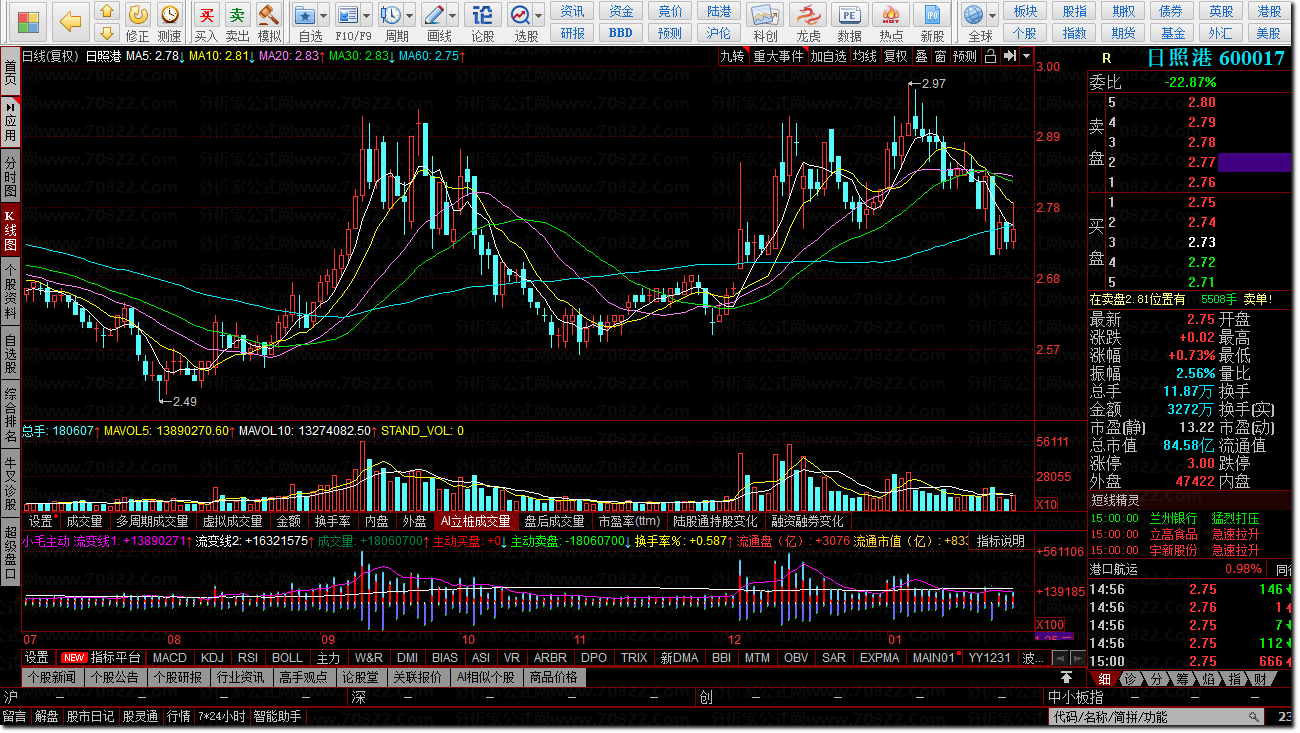Open the 热点 flame icon
The height and width of the screenshot is (733, 1300).
(x=891, y=15)
